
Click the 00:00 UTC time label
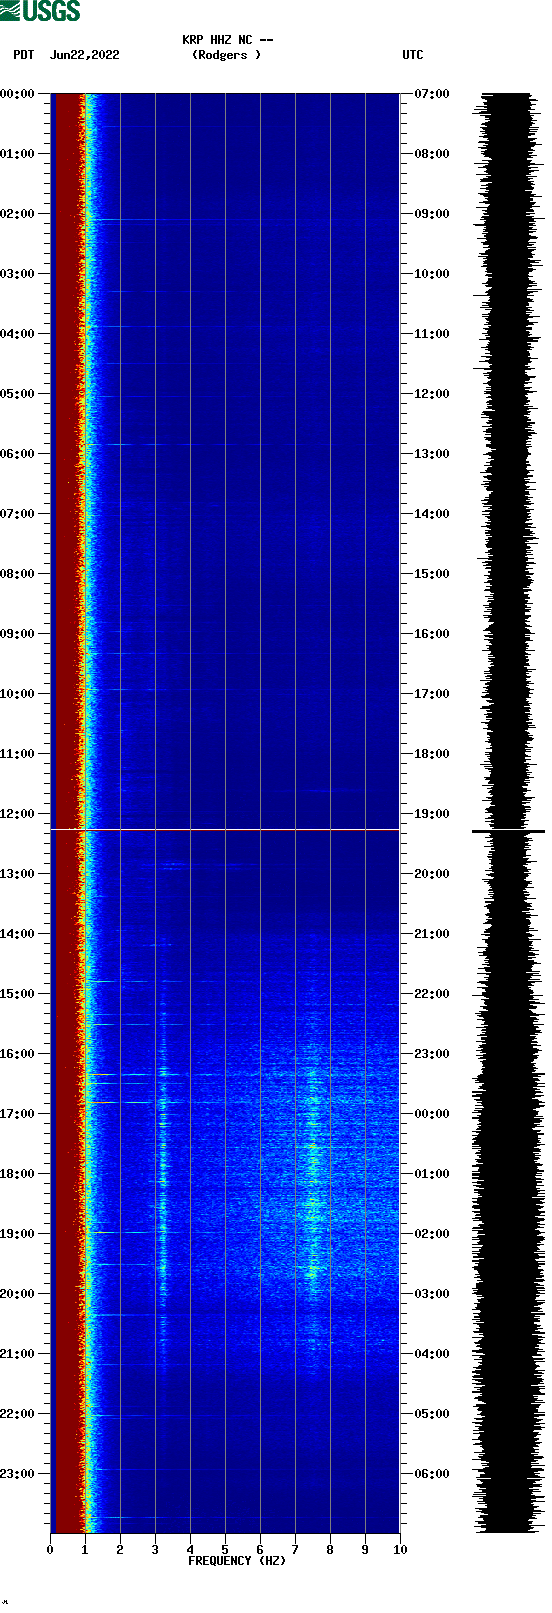point(432,1114)
